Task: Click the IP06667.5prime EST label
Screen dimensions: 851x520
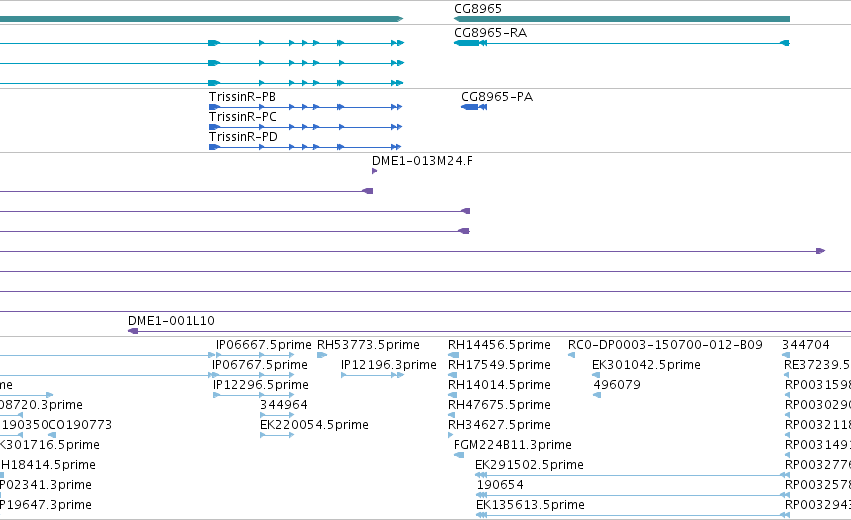Action: pyautogui.click(x=263, y=345)
